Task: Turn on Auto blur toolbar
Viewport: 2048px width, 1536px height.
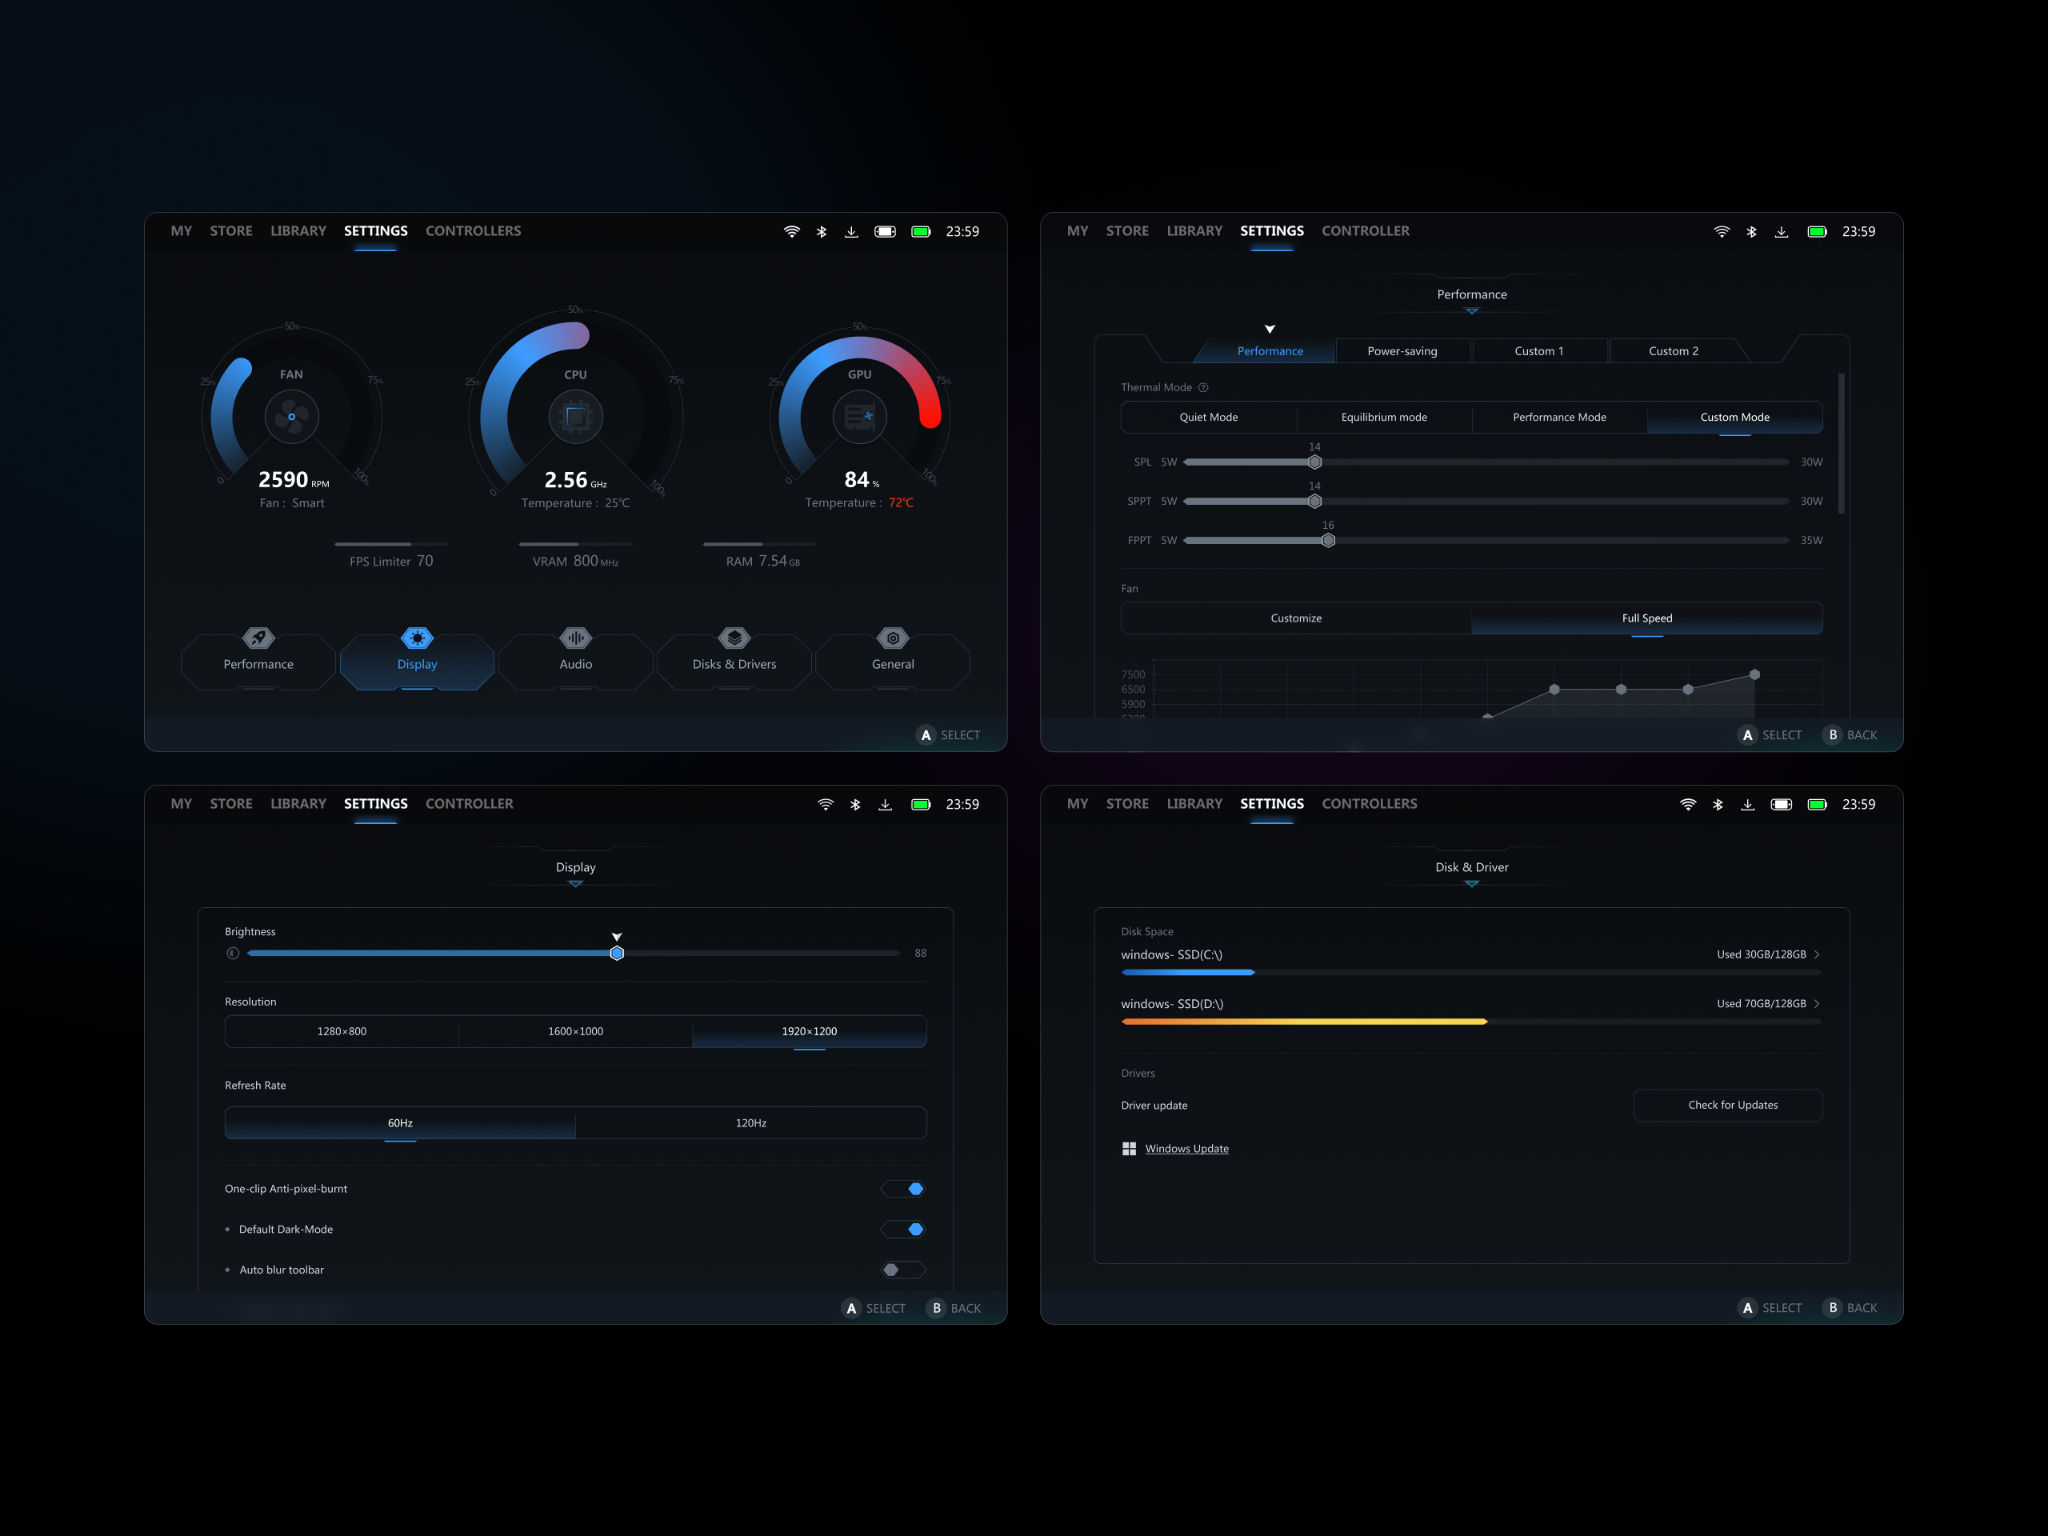Action: (x=901, y=1269)
